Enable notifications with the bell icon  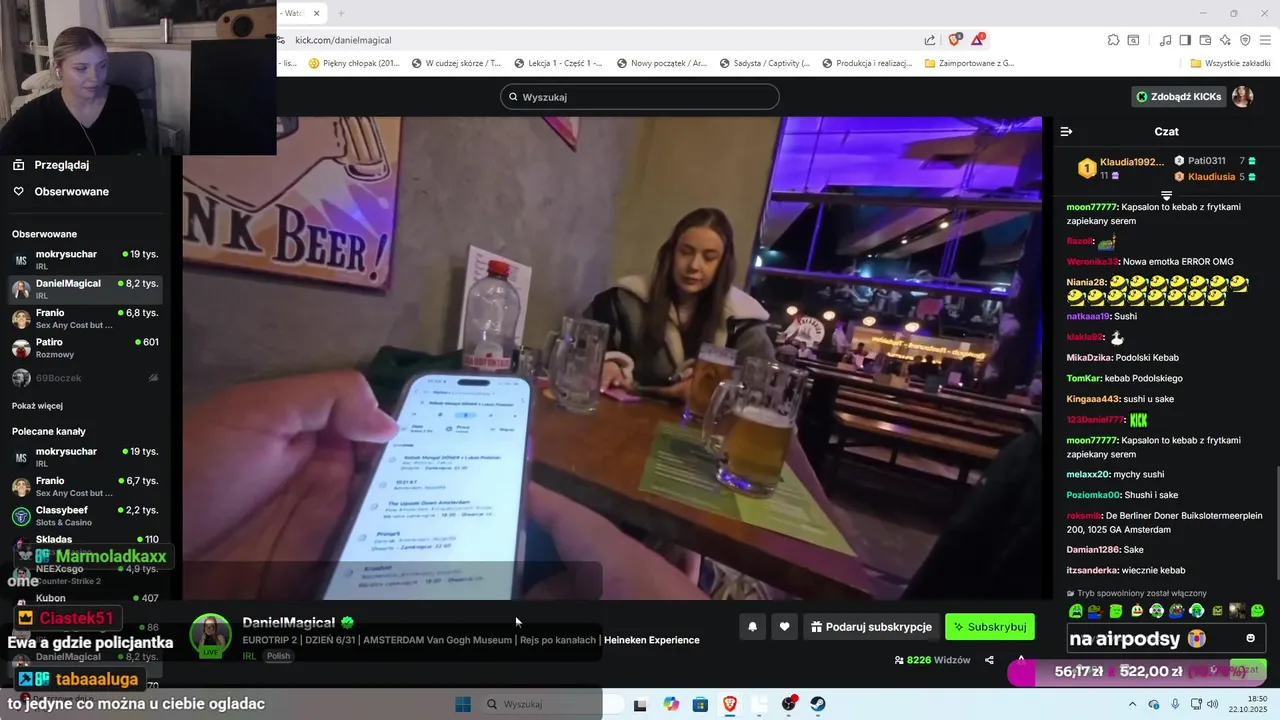(753, 627)
